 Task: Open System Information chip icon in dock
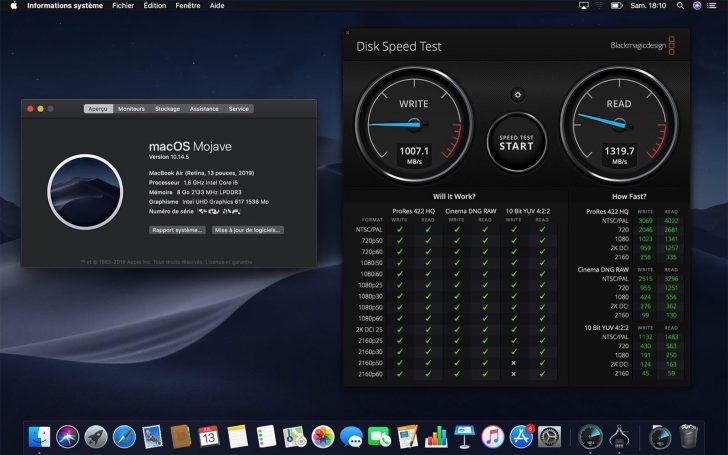(x=619, y=437)
